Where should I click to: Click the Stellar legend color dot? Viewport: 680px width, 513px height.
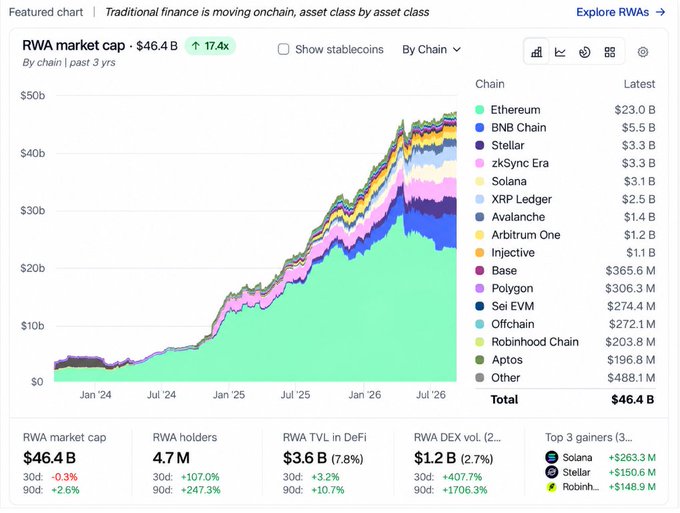[479, 145]
